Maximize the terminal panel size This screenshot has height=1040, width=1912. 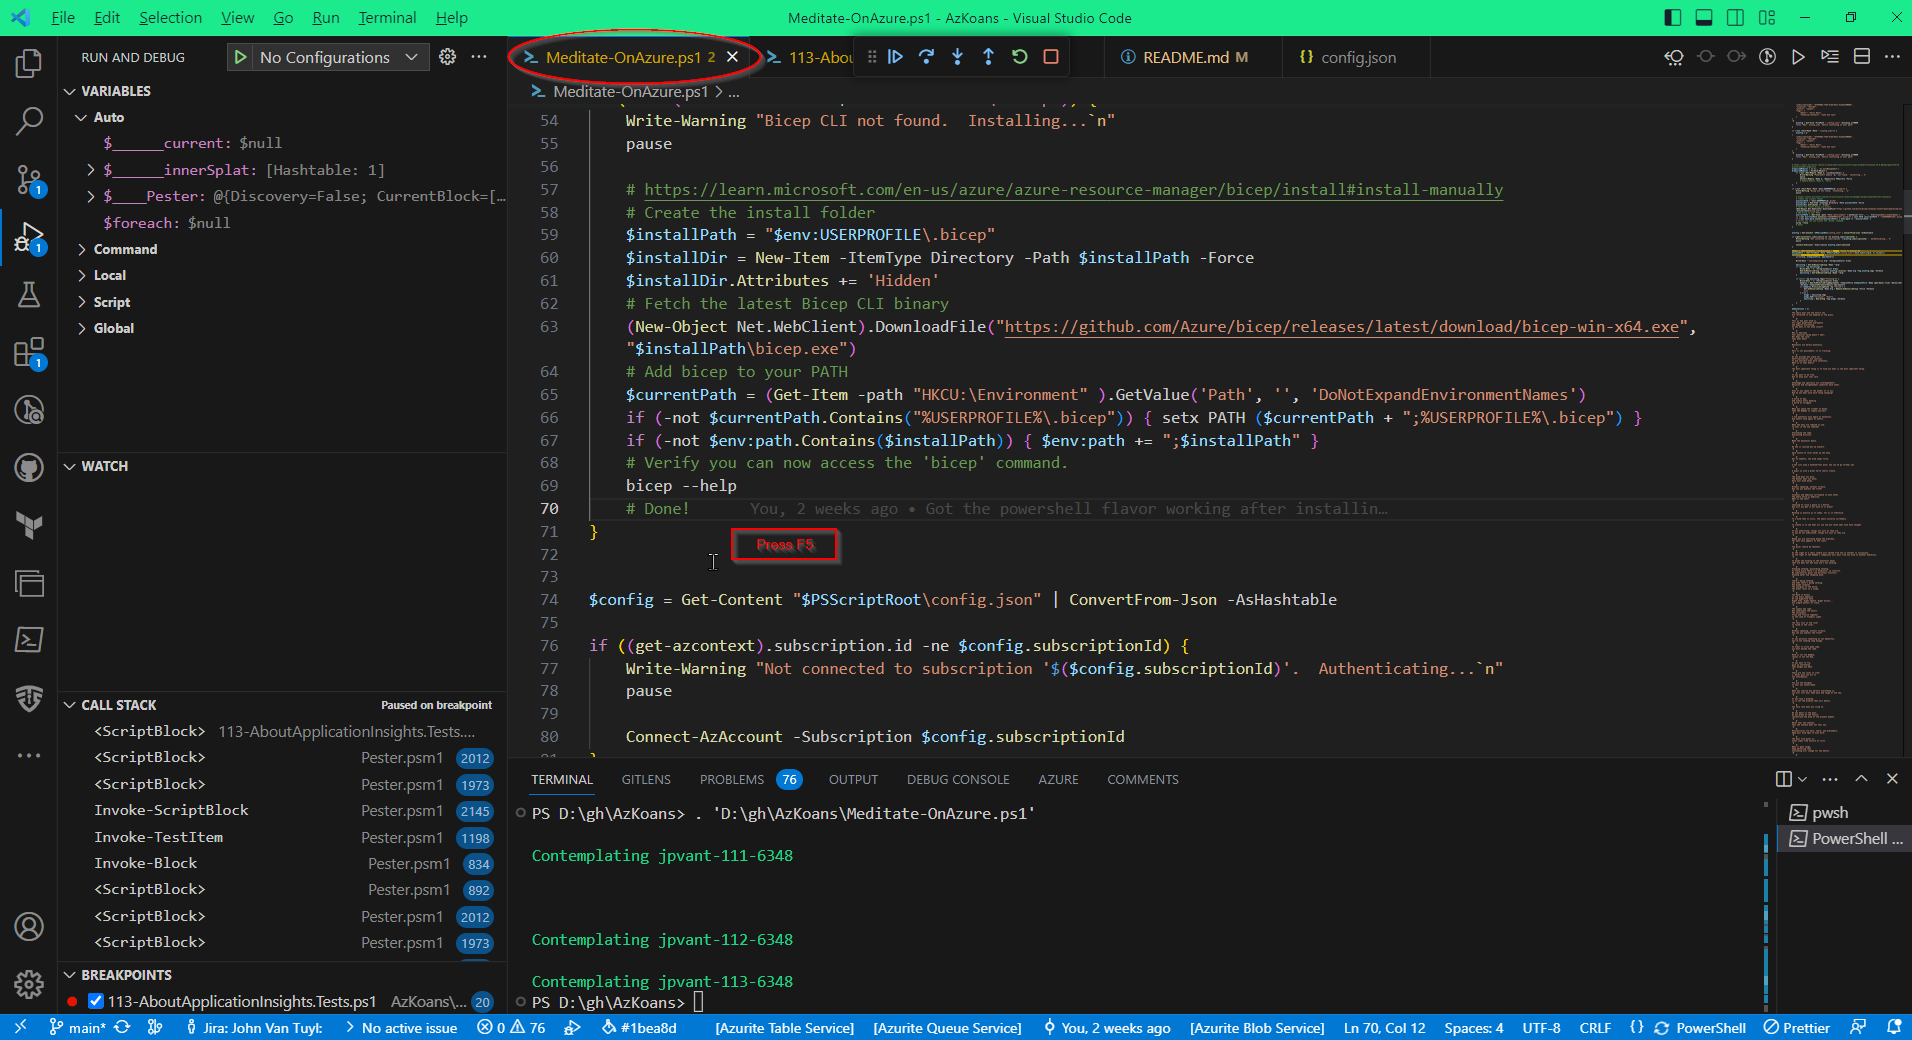coord(1861,778)
